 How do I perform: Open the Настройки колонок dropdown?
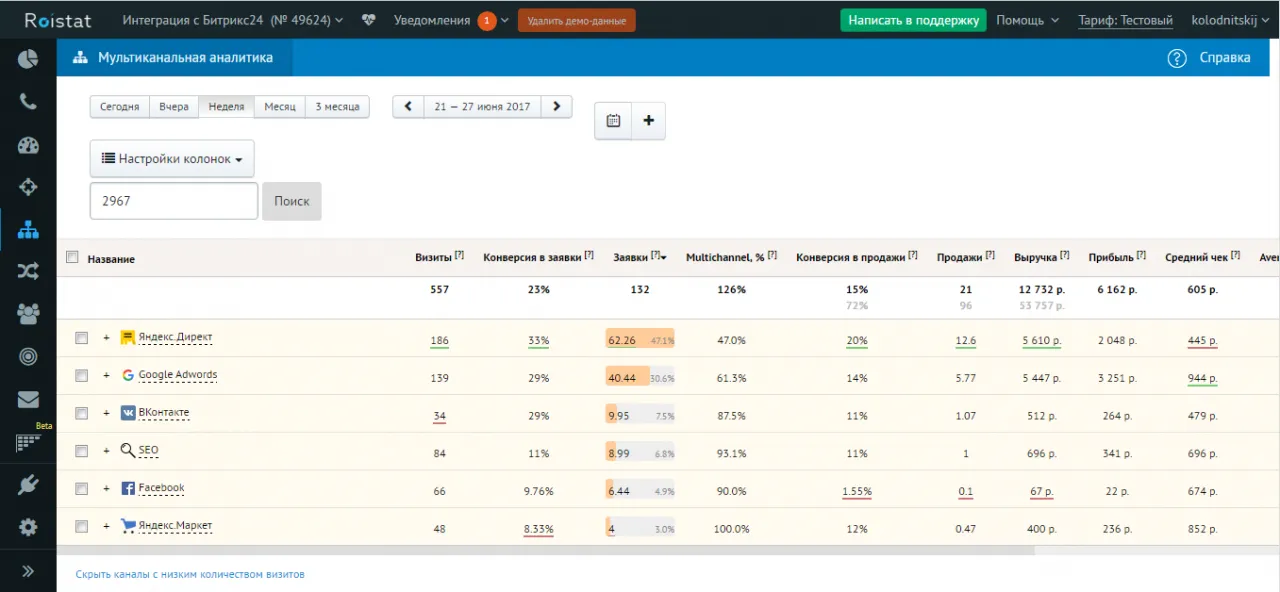click(172, 159)
